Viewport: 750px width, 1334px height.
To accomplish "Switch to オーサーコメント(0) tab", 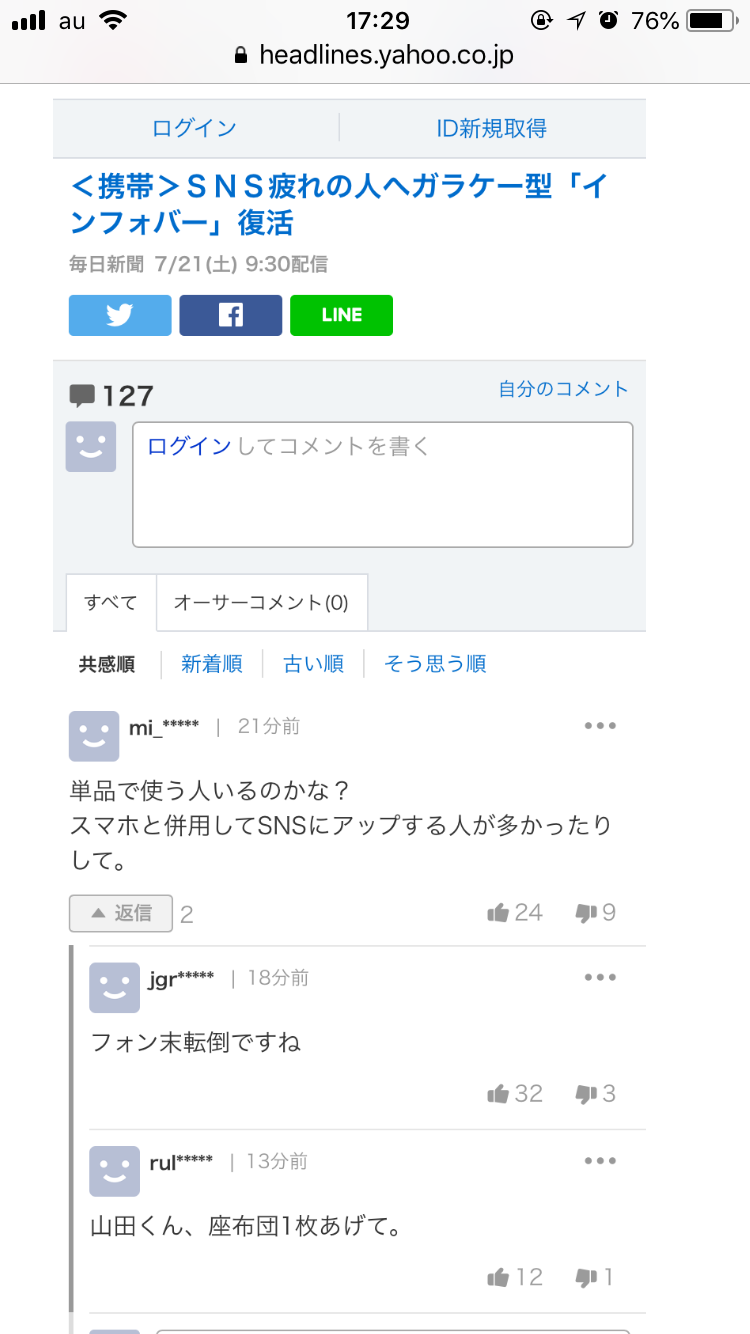I will tap(262, 602).
